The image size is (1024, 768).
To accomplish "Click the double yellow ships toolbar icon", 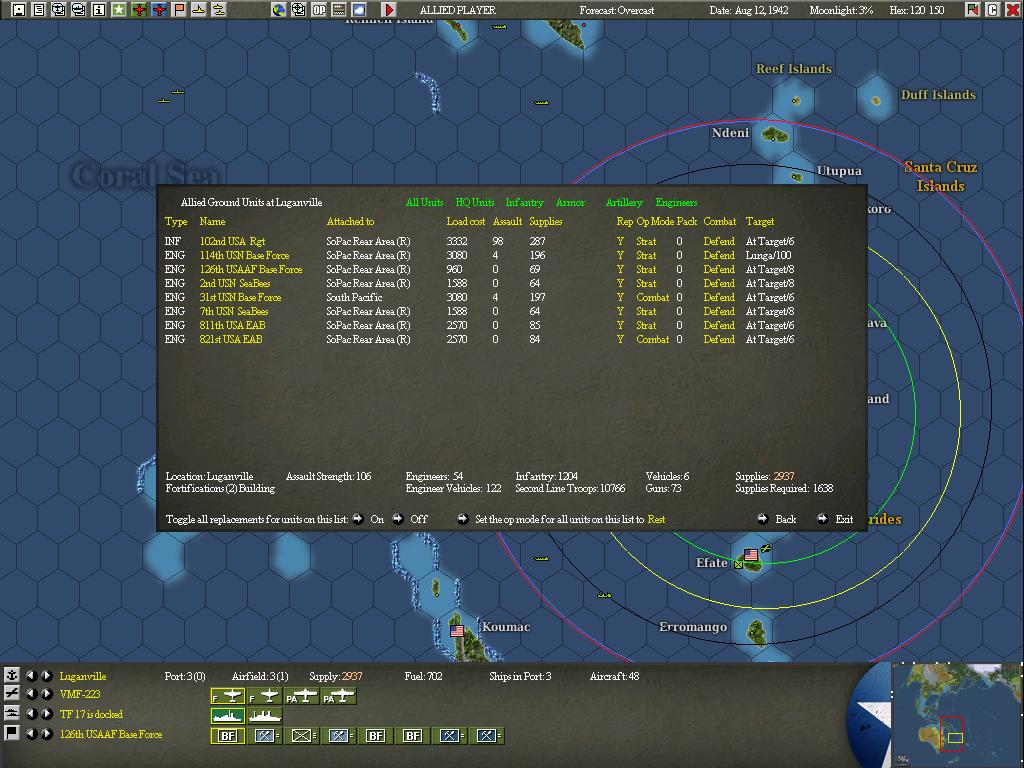I will click(x=219, y=9).
